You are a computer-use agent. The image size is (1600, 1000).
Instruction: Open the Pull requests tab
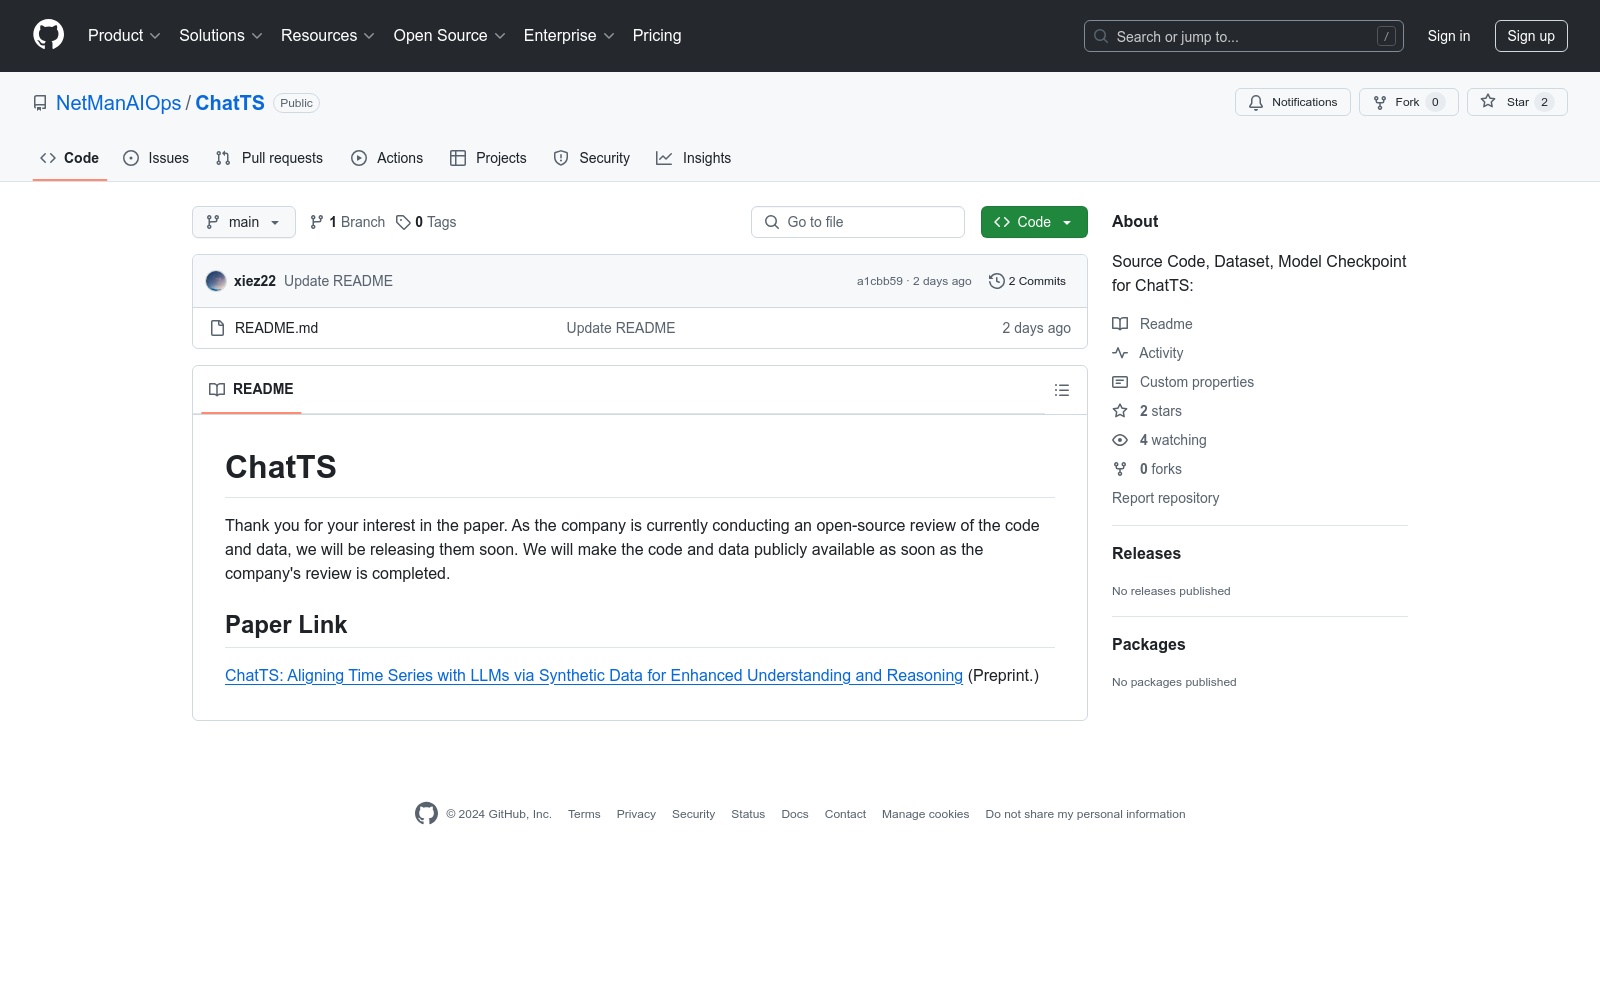(x=269, y=158)
